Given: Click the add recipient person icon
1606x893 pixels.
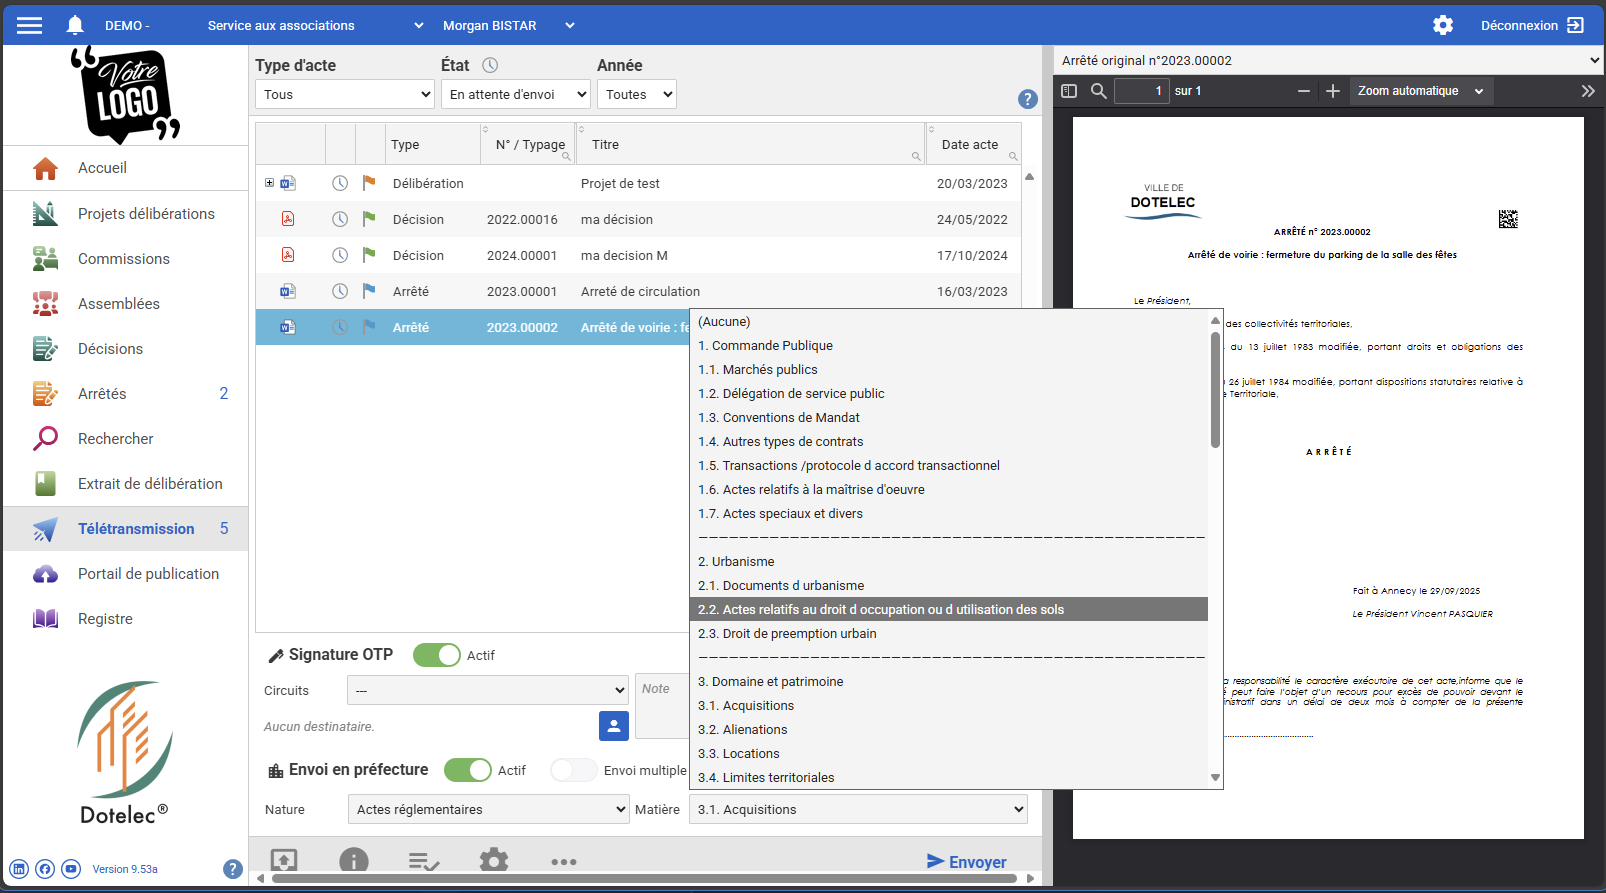Looking at the screenshot, I should [x=613, y=726].
